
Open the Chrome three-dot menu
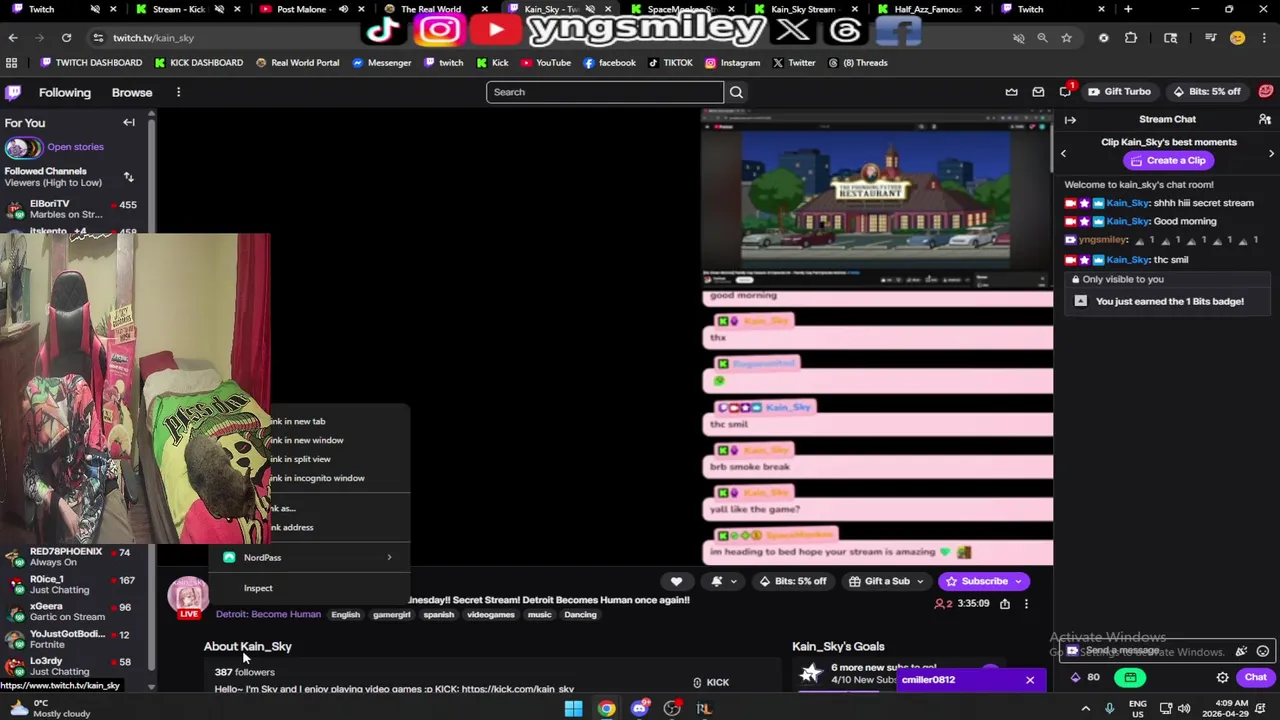click(x=1263, y=38)
